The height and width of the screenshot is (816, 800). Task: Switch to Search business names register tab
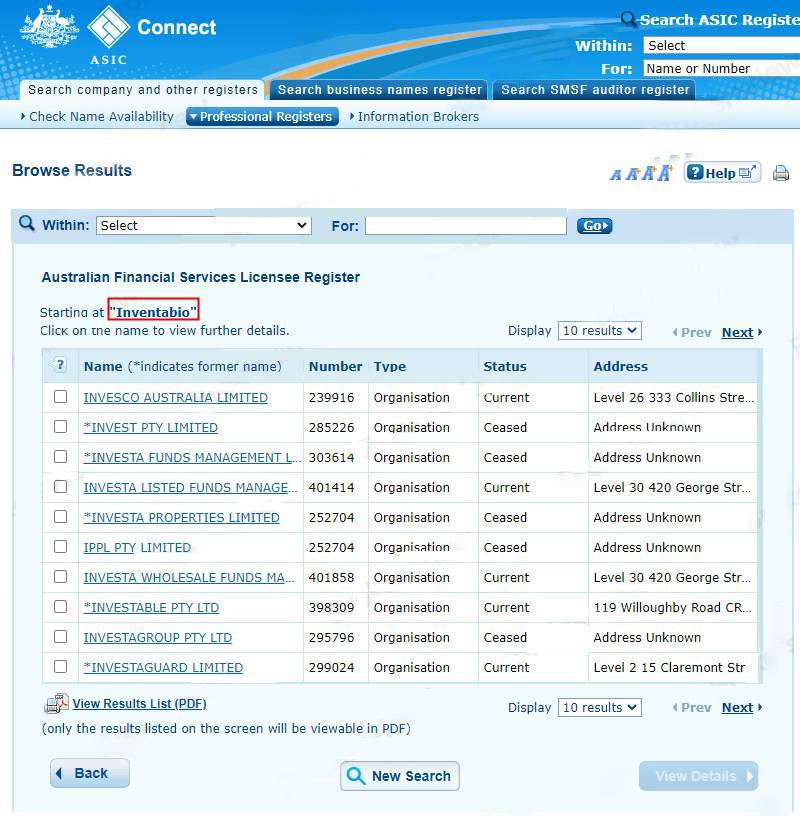[x=379, y=90]
